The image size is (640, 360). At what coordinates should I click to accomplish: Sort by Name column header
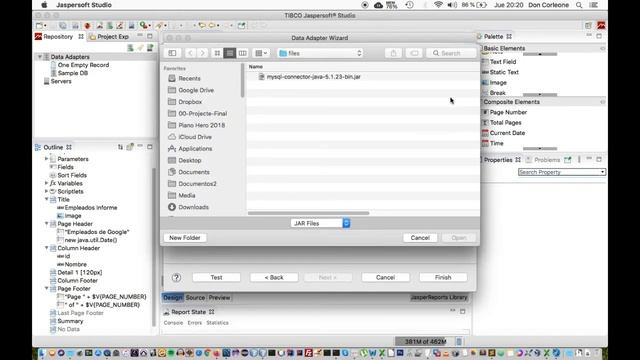click(x=256, y=67)
